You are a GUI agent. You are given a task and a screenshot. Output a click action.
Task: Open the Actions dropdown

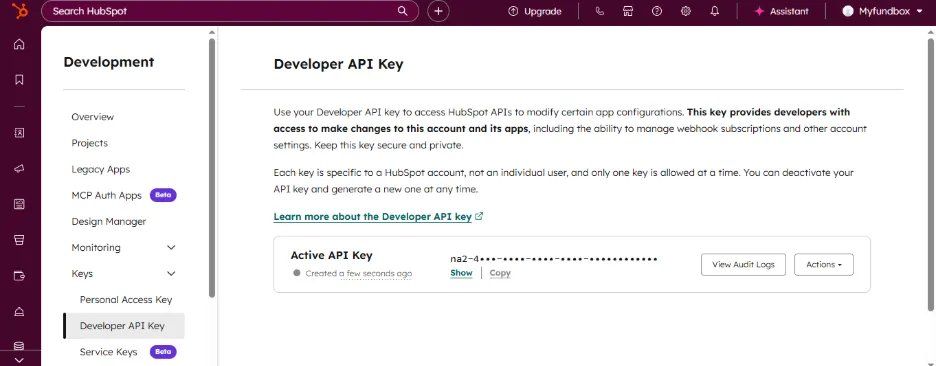(824, 264)
